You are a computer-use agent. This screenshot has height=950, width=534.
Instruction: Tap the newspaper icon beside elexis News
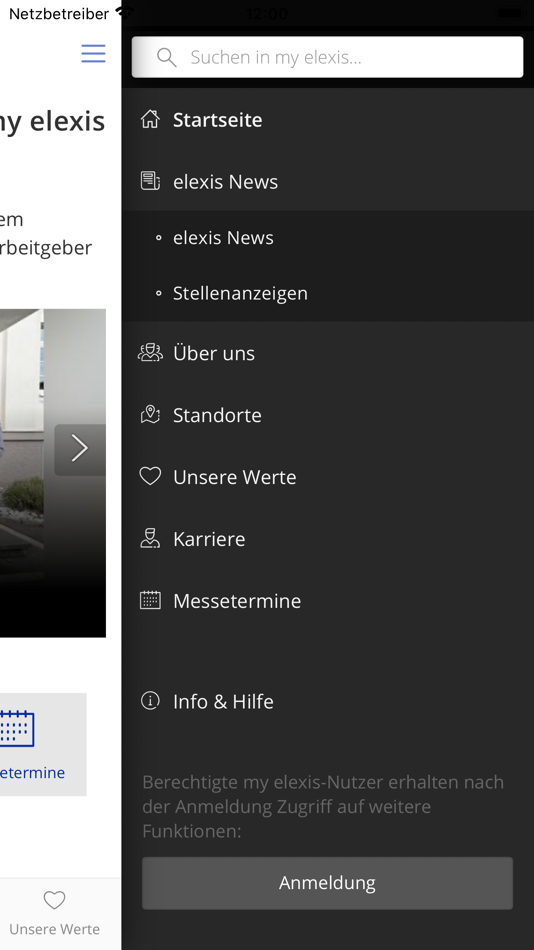(150, 181)
